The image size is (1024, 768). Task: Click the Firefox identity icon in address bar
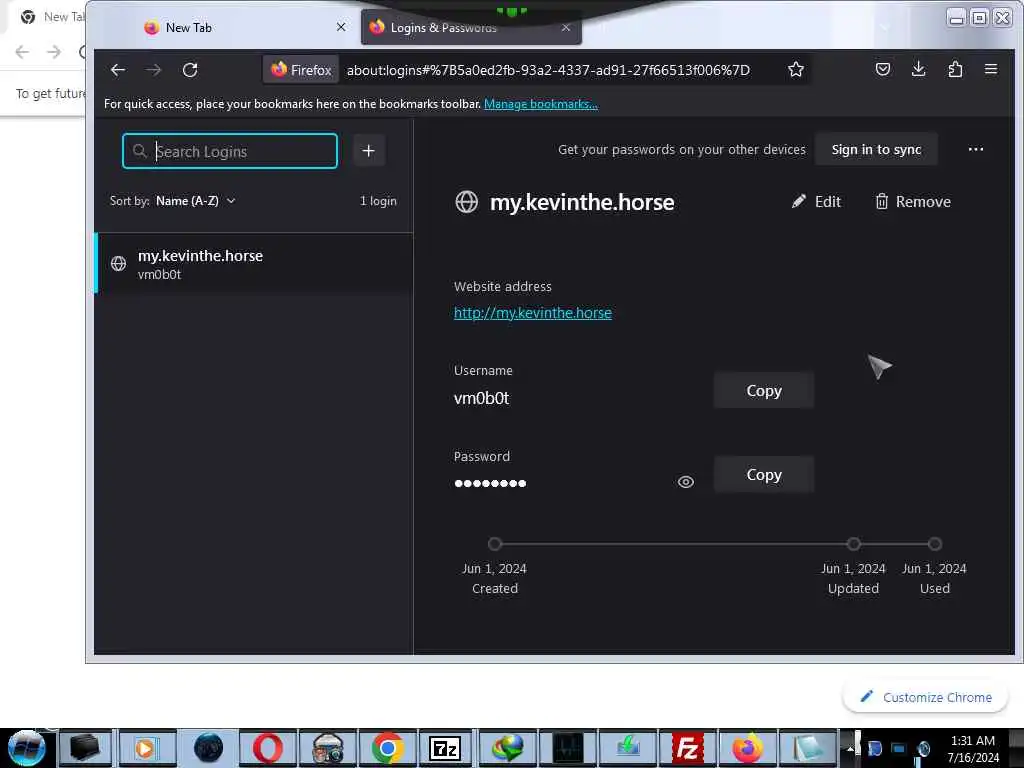click(302, 70)
